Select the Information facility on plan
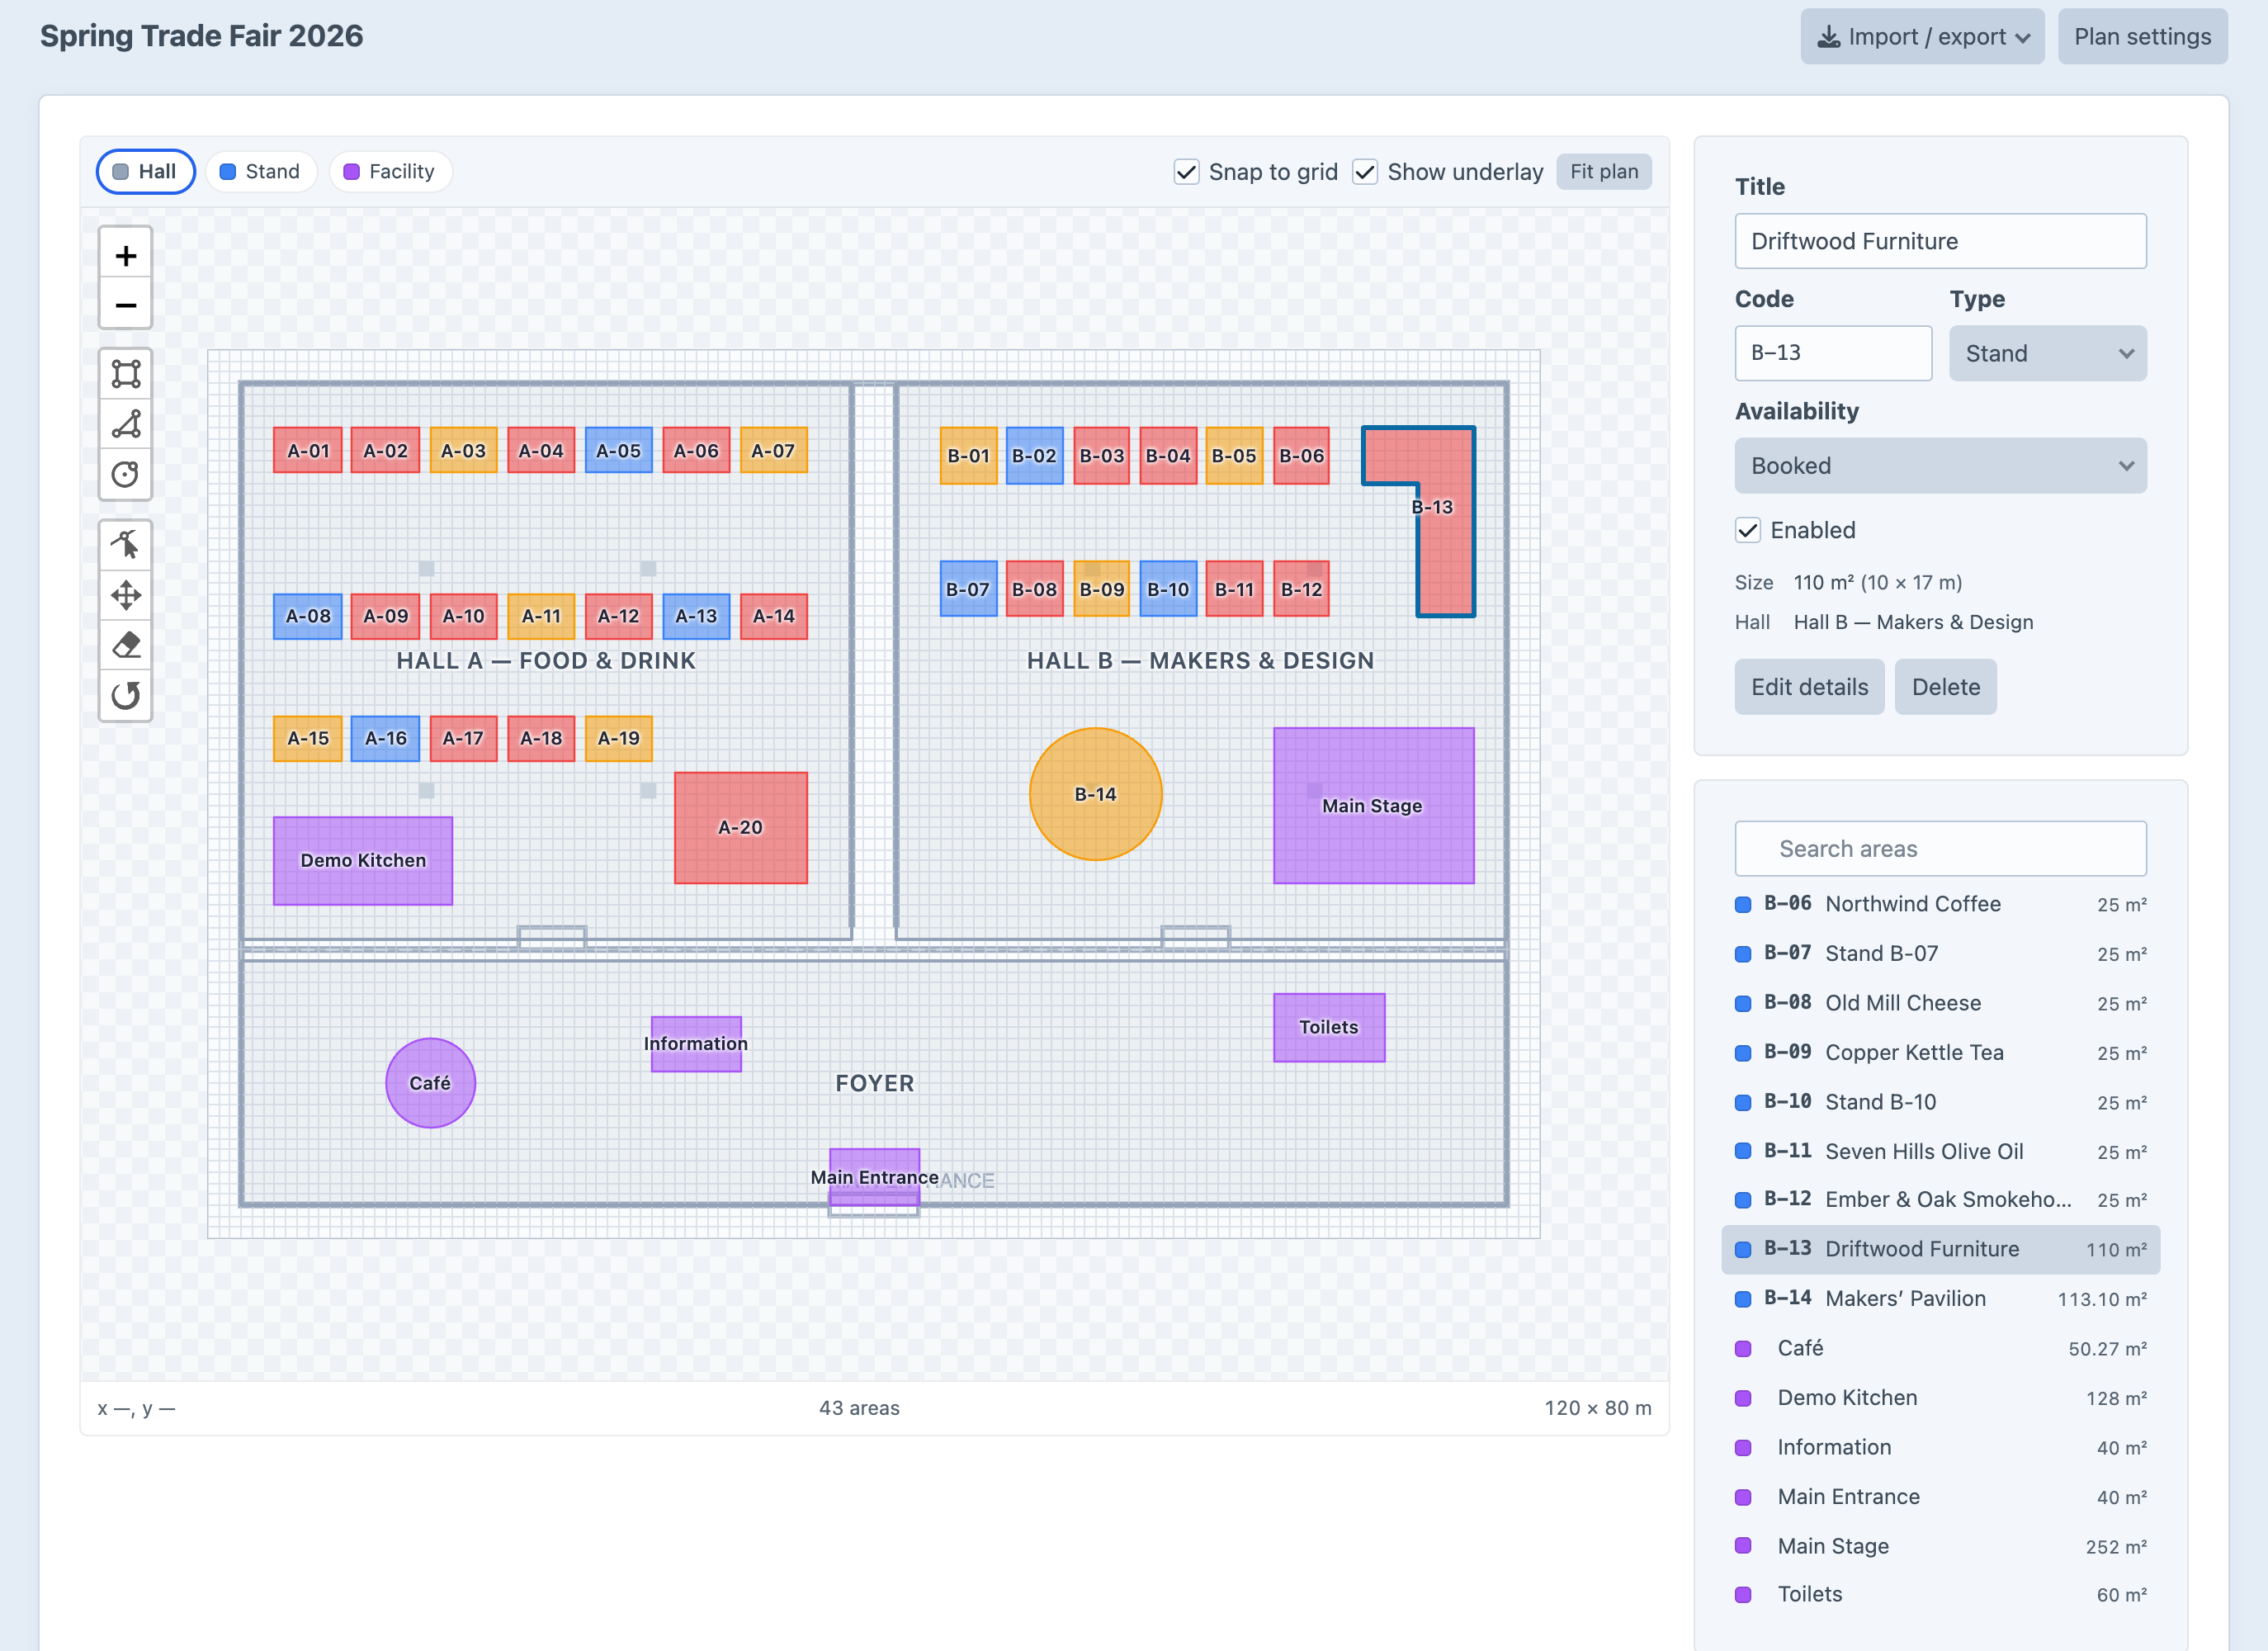This screenshot has width=2268, height=1651. (x=696, y=1044)
